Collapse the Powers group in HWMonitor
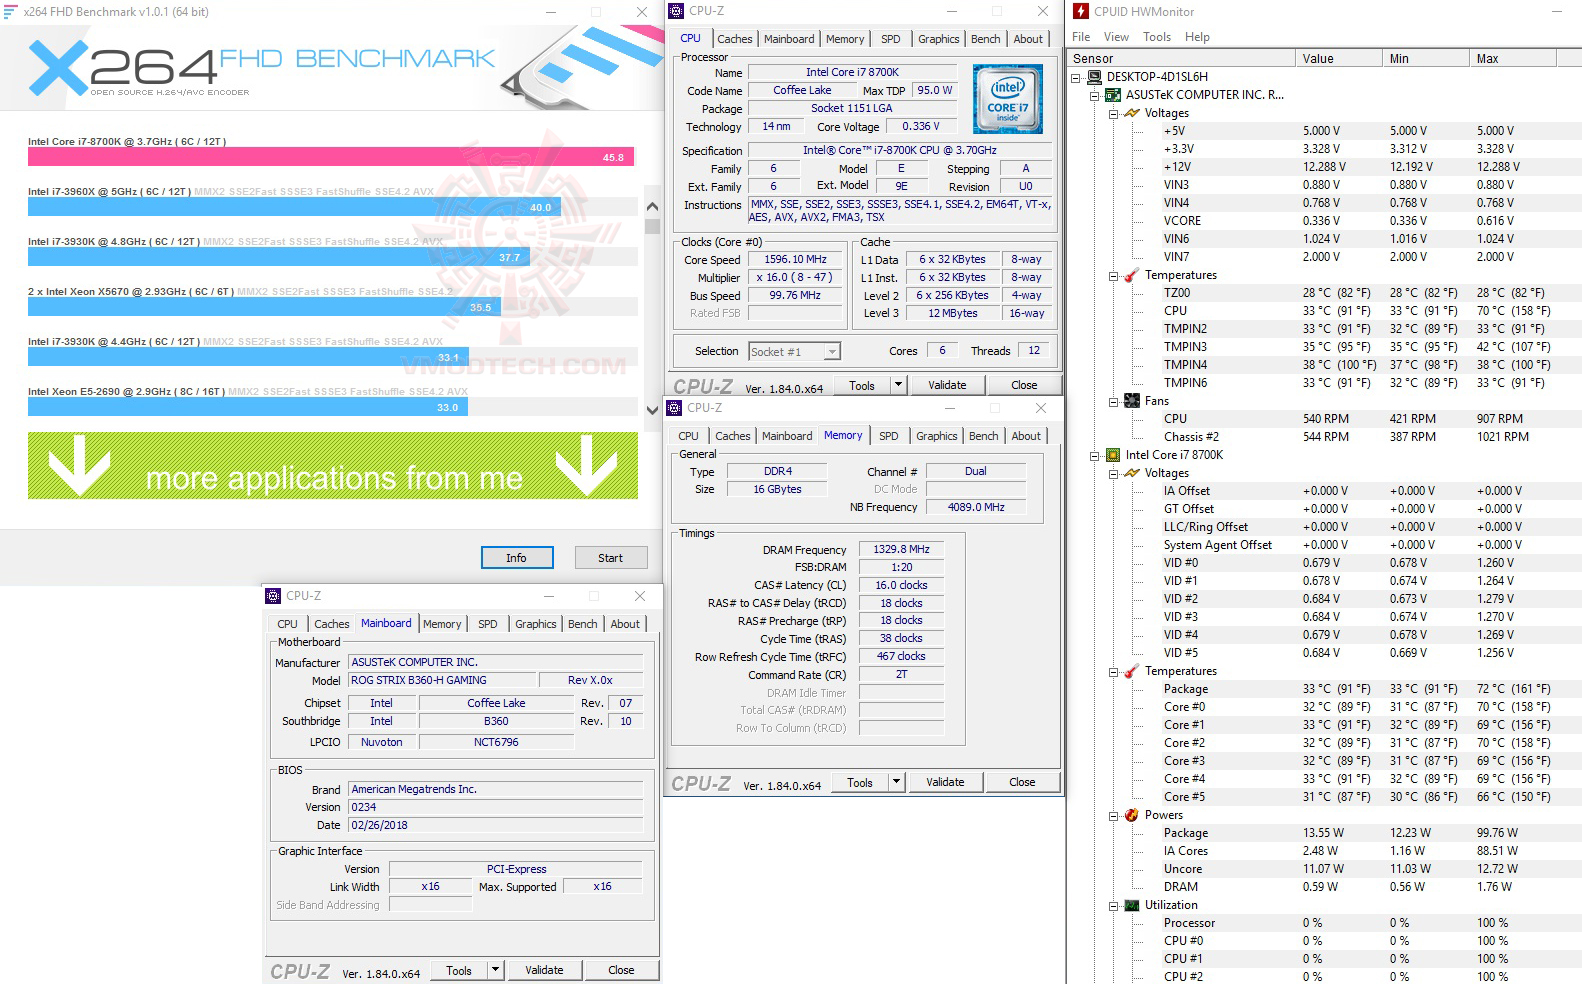Screen dimensions: 1582x984 pos(1113,815)
